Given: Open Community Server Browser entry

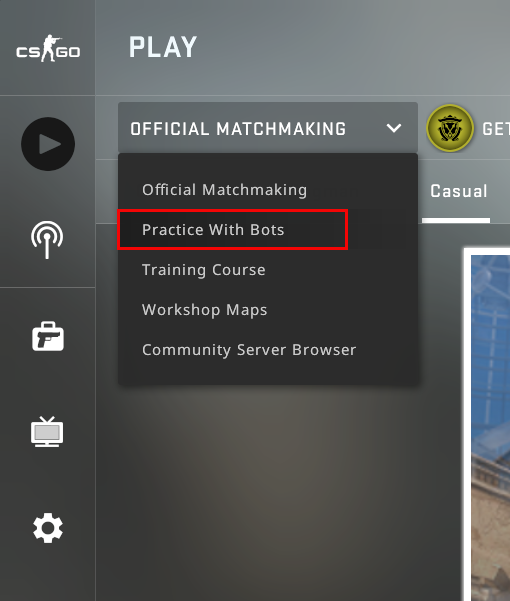Looking at the screenshot, I should click(249, 350).
